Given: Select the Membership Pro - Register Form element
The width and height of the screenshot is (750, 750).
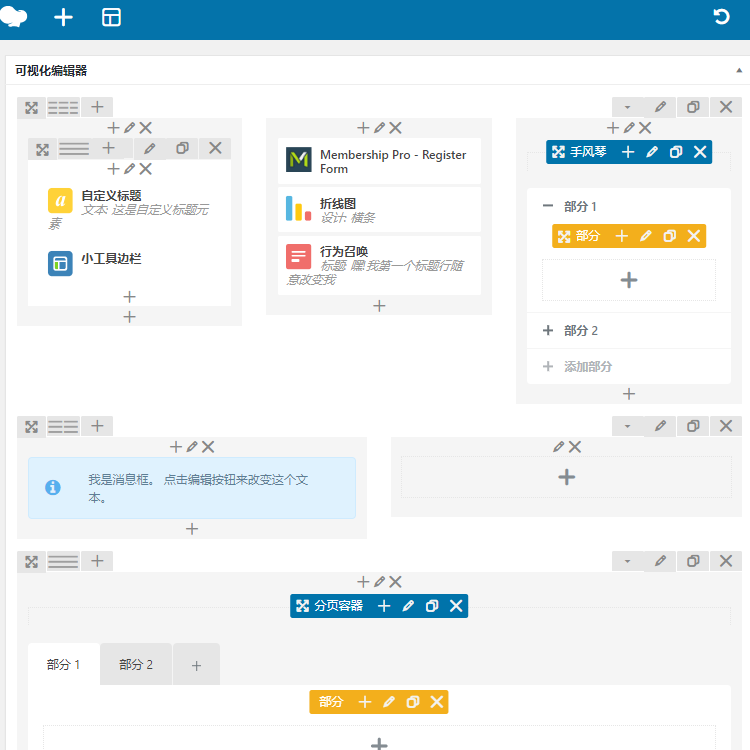Looking at the screenshot, I should coord(379,161).
